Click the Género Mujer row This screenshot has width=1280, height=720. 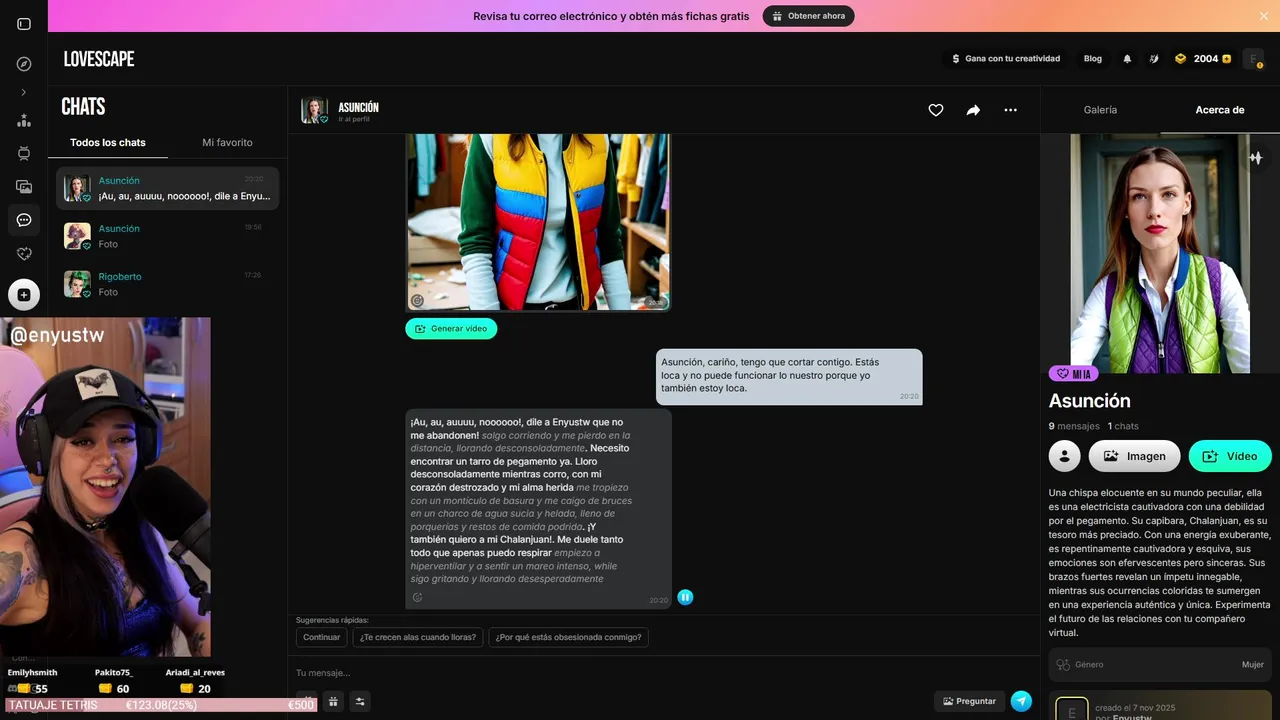pos(1160,664)
